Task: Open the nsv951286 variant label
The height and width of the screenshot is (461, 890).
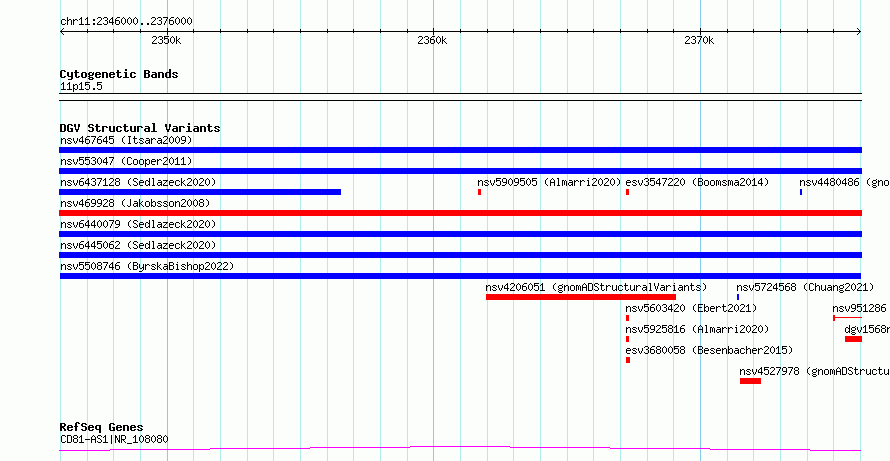Action: click(x=859, y=308)
